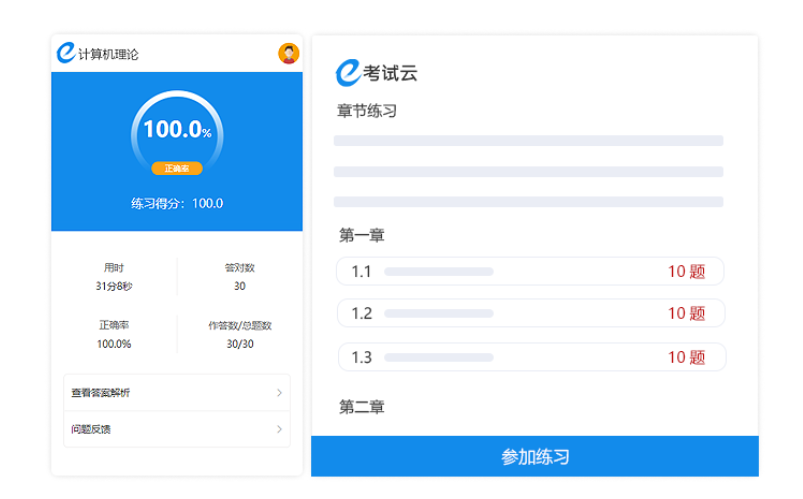Screen dimensions: 803x499
Task: Click the 练习得分: 100.0 text
Action: 177,203
